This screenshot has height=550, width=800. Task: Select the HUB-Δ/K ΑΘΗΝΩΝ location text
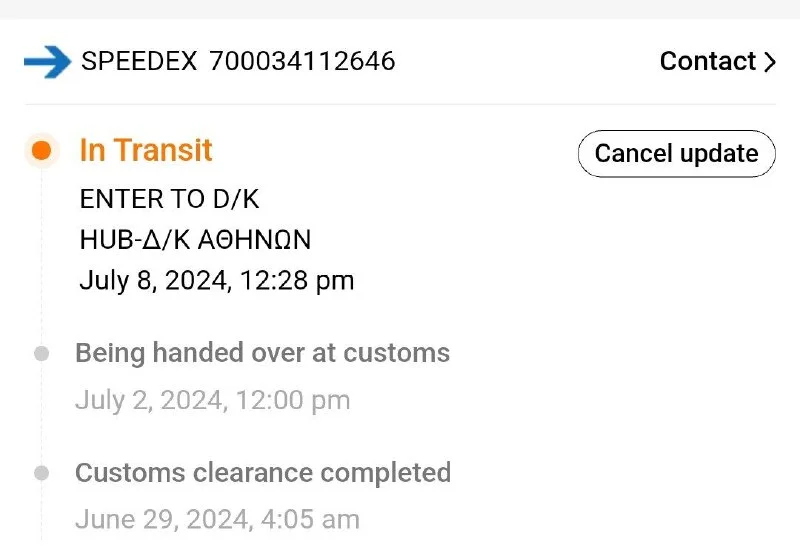[195, 240]
